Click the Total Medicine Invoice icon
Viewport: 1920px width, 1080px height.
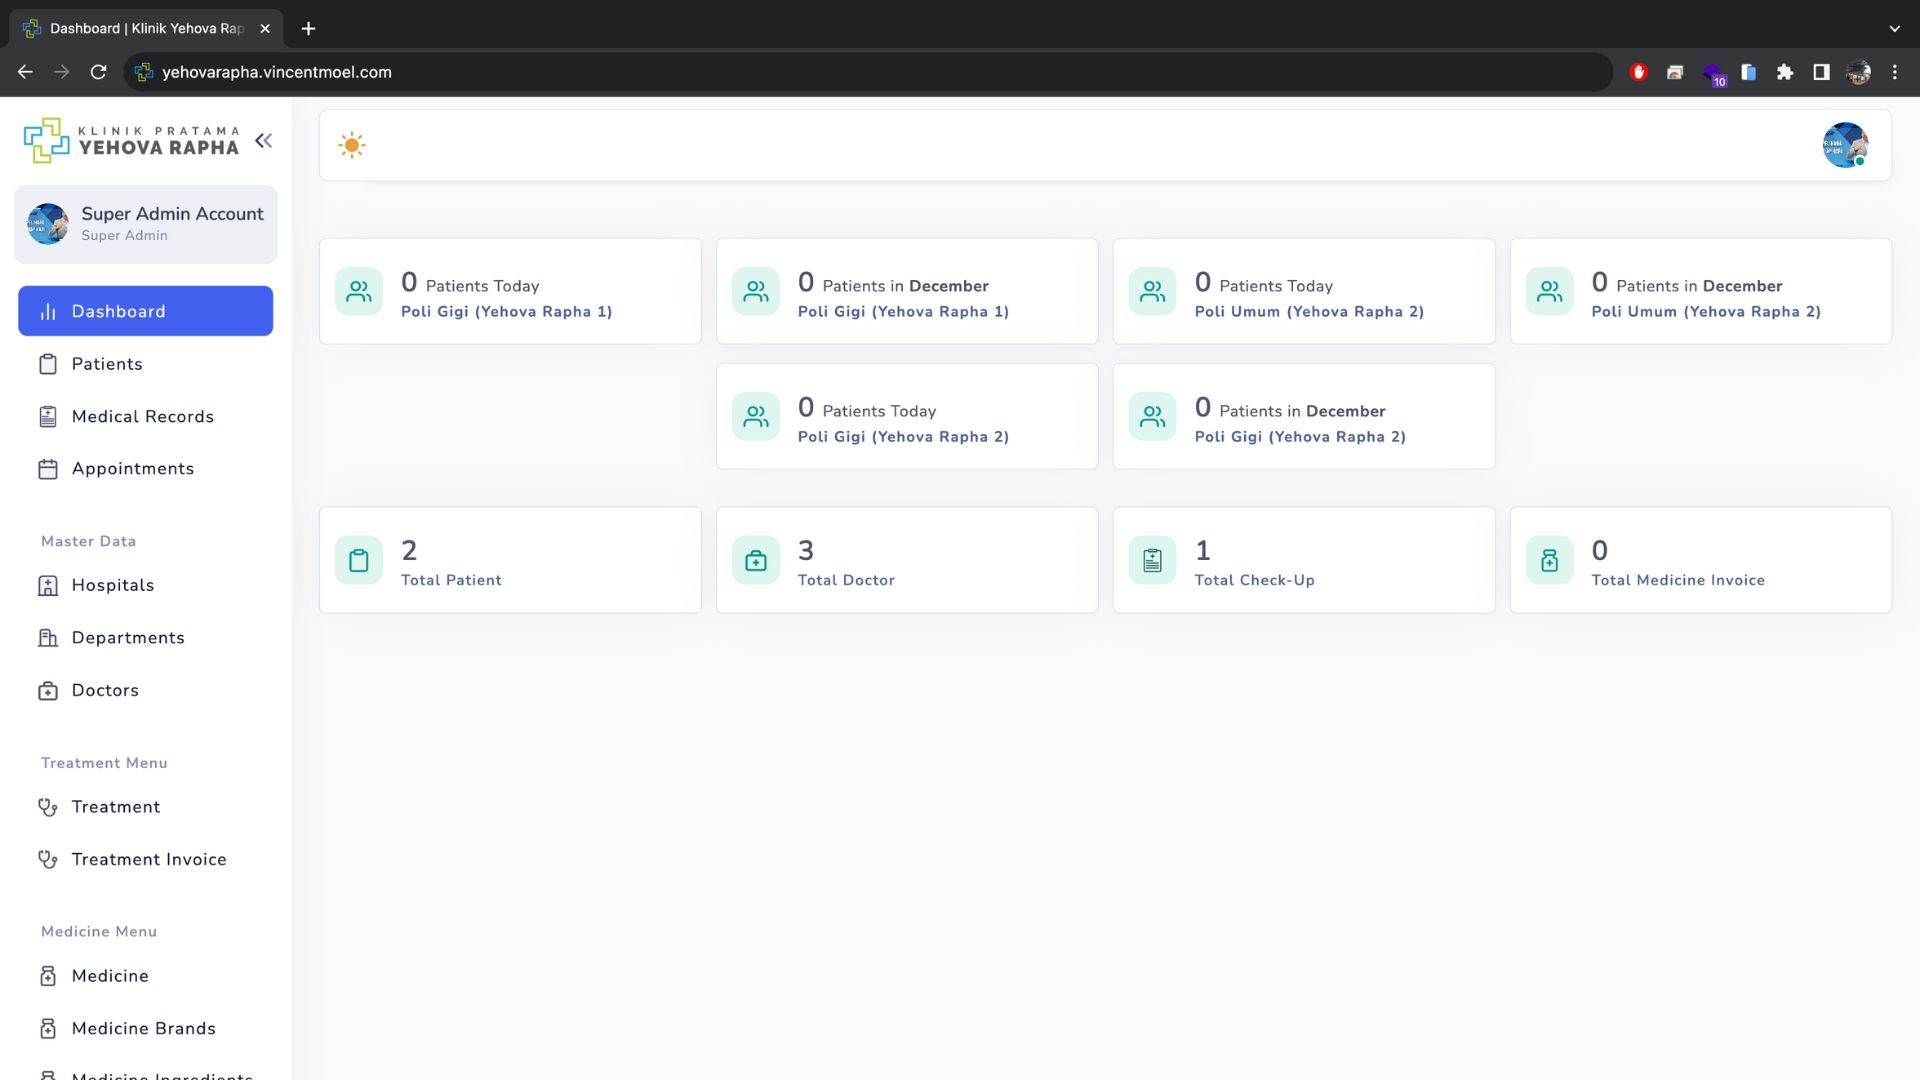point(1549,561)
